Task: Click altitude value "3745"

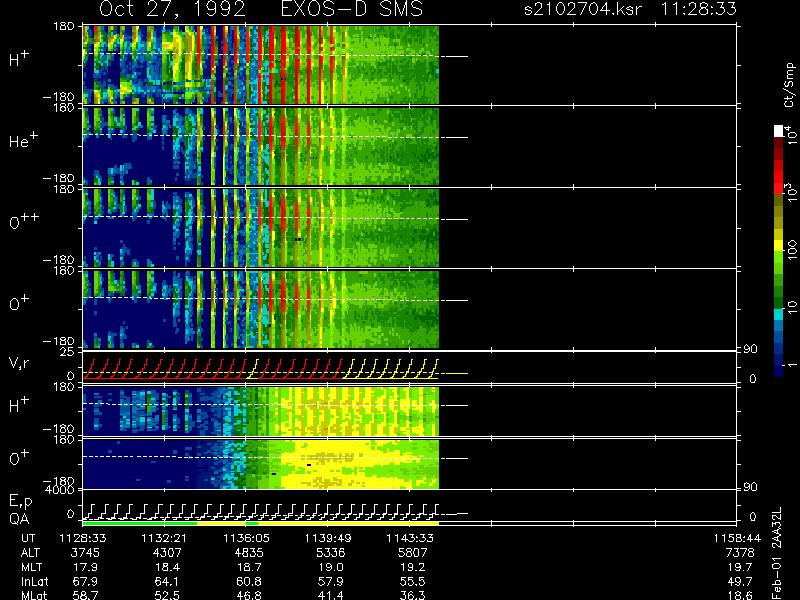Action: point(86,553)
